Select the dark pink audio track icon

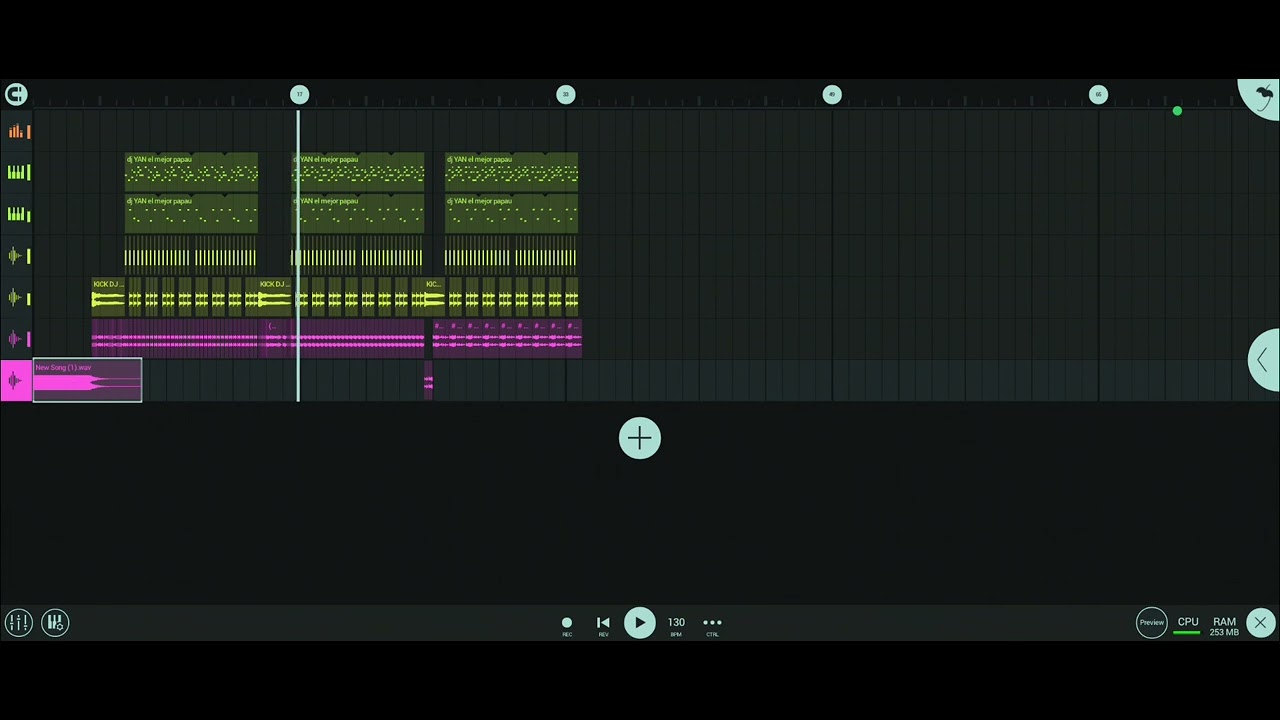click(x=16, y=339)
